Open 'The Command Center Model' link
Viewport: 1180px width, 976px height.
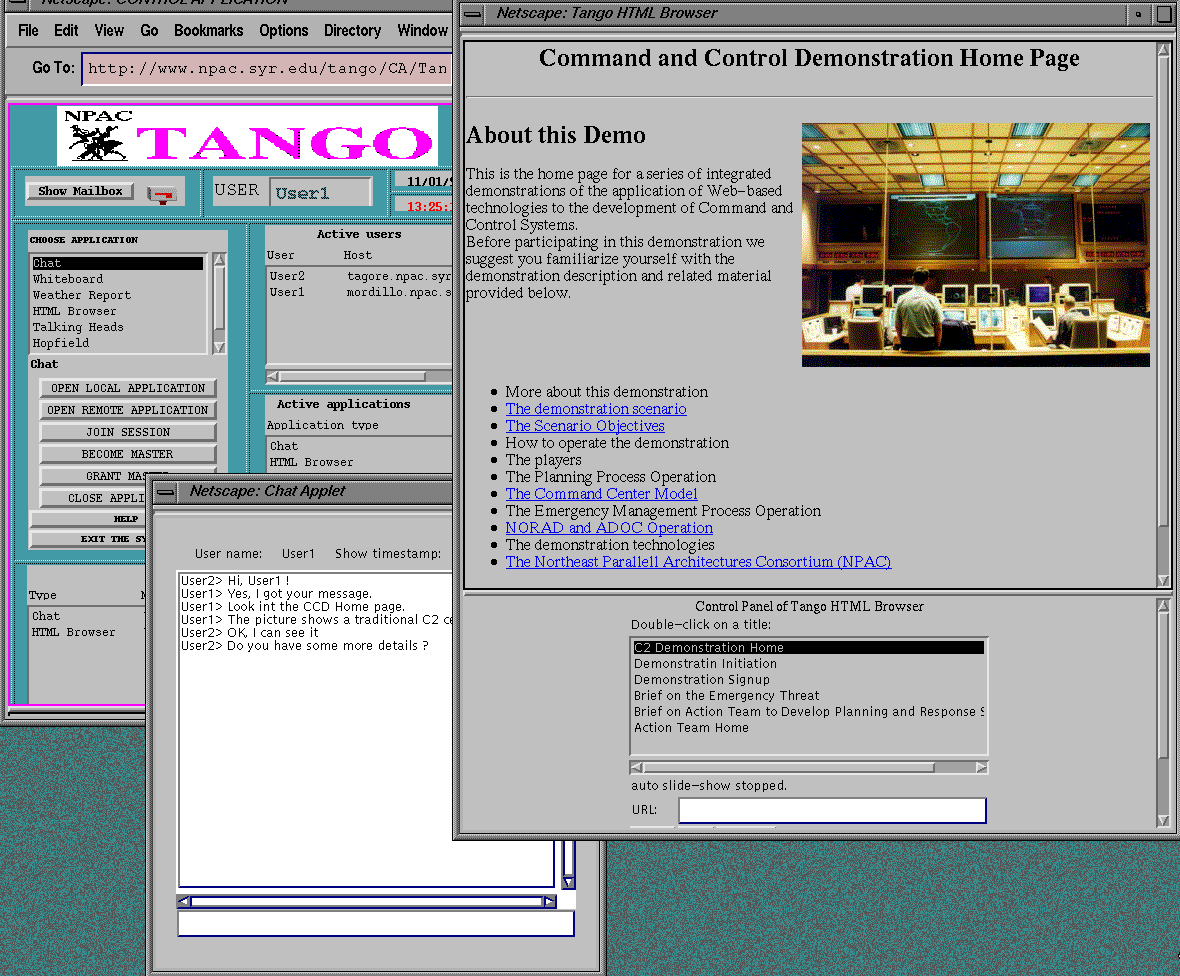coord(601,494)
